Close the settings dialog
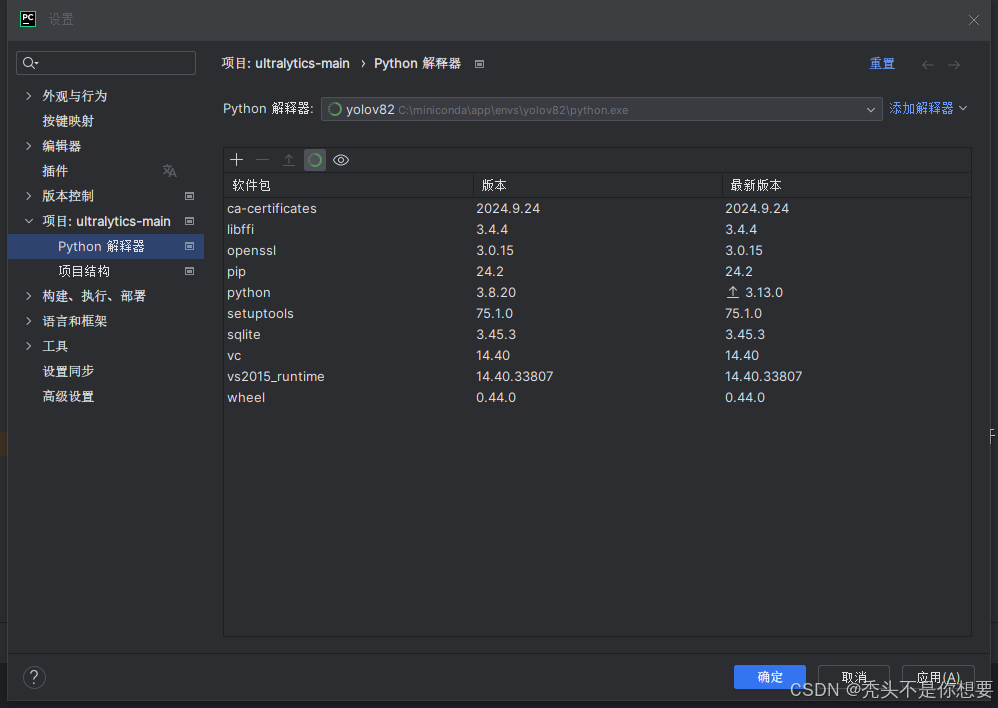The height and width of the screenshot is (708, 998). (x=973, y=20)
